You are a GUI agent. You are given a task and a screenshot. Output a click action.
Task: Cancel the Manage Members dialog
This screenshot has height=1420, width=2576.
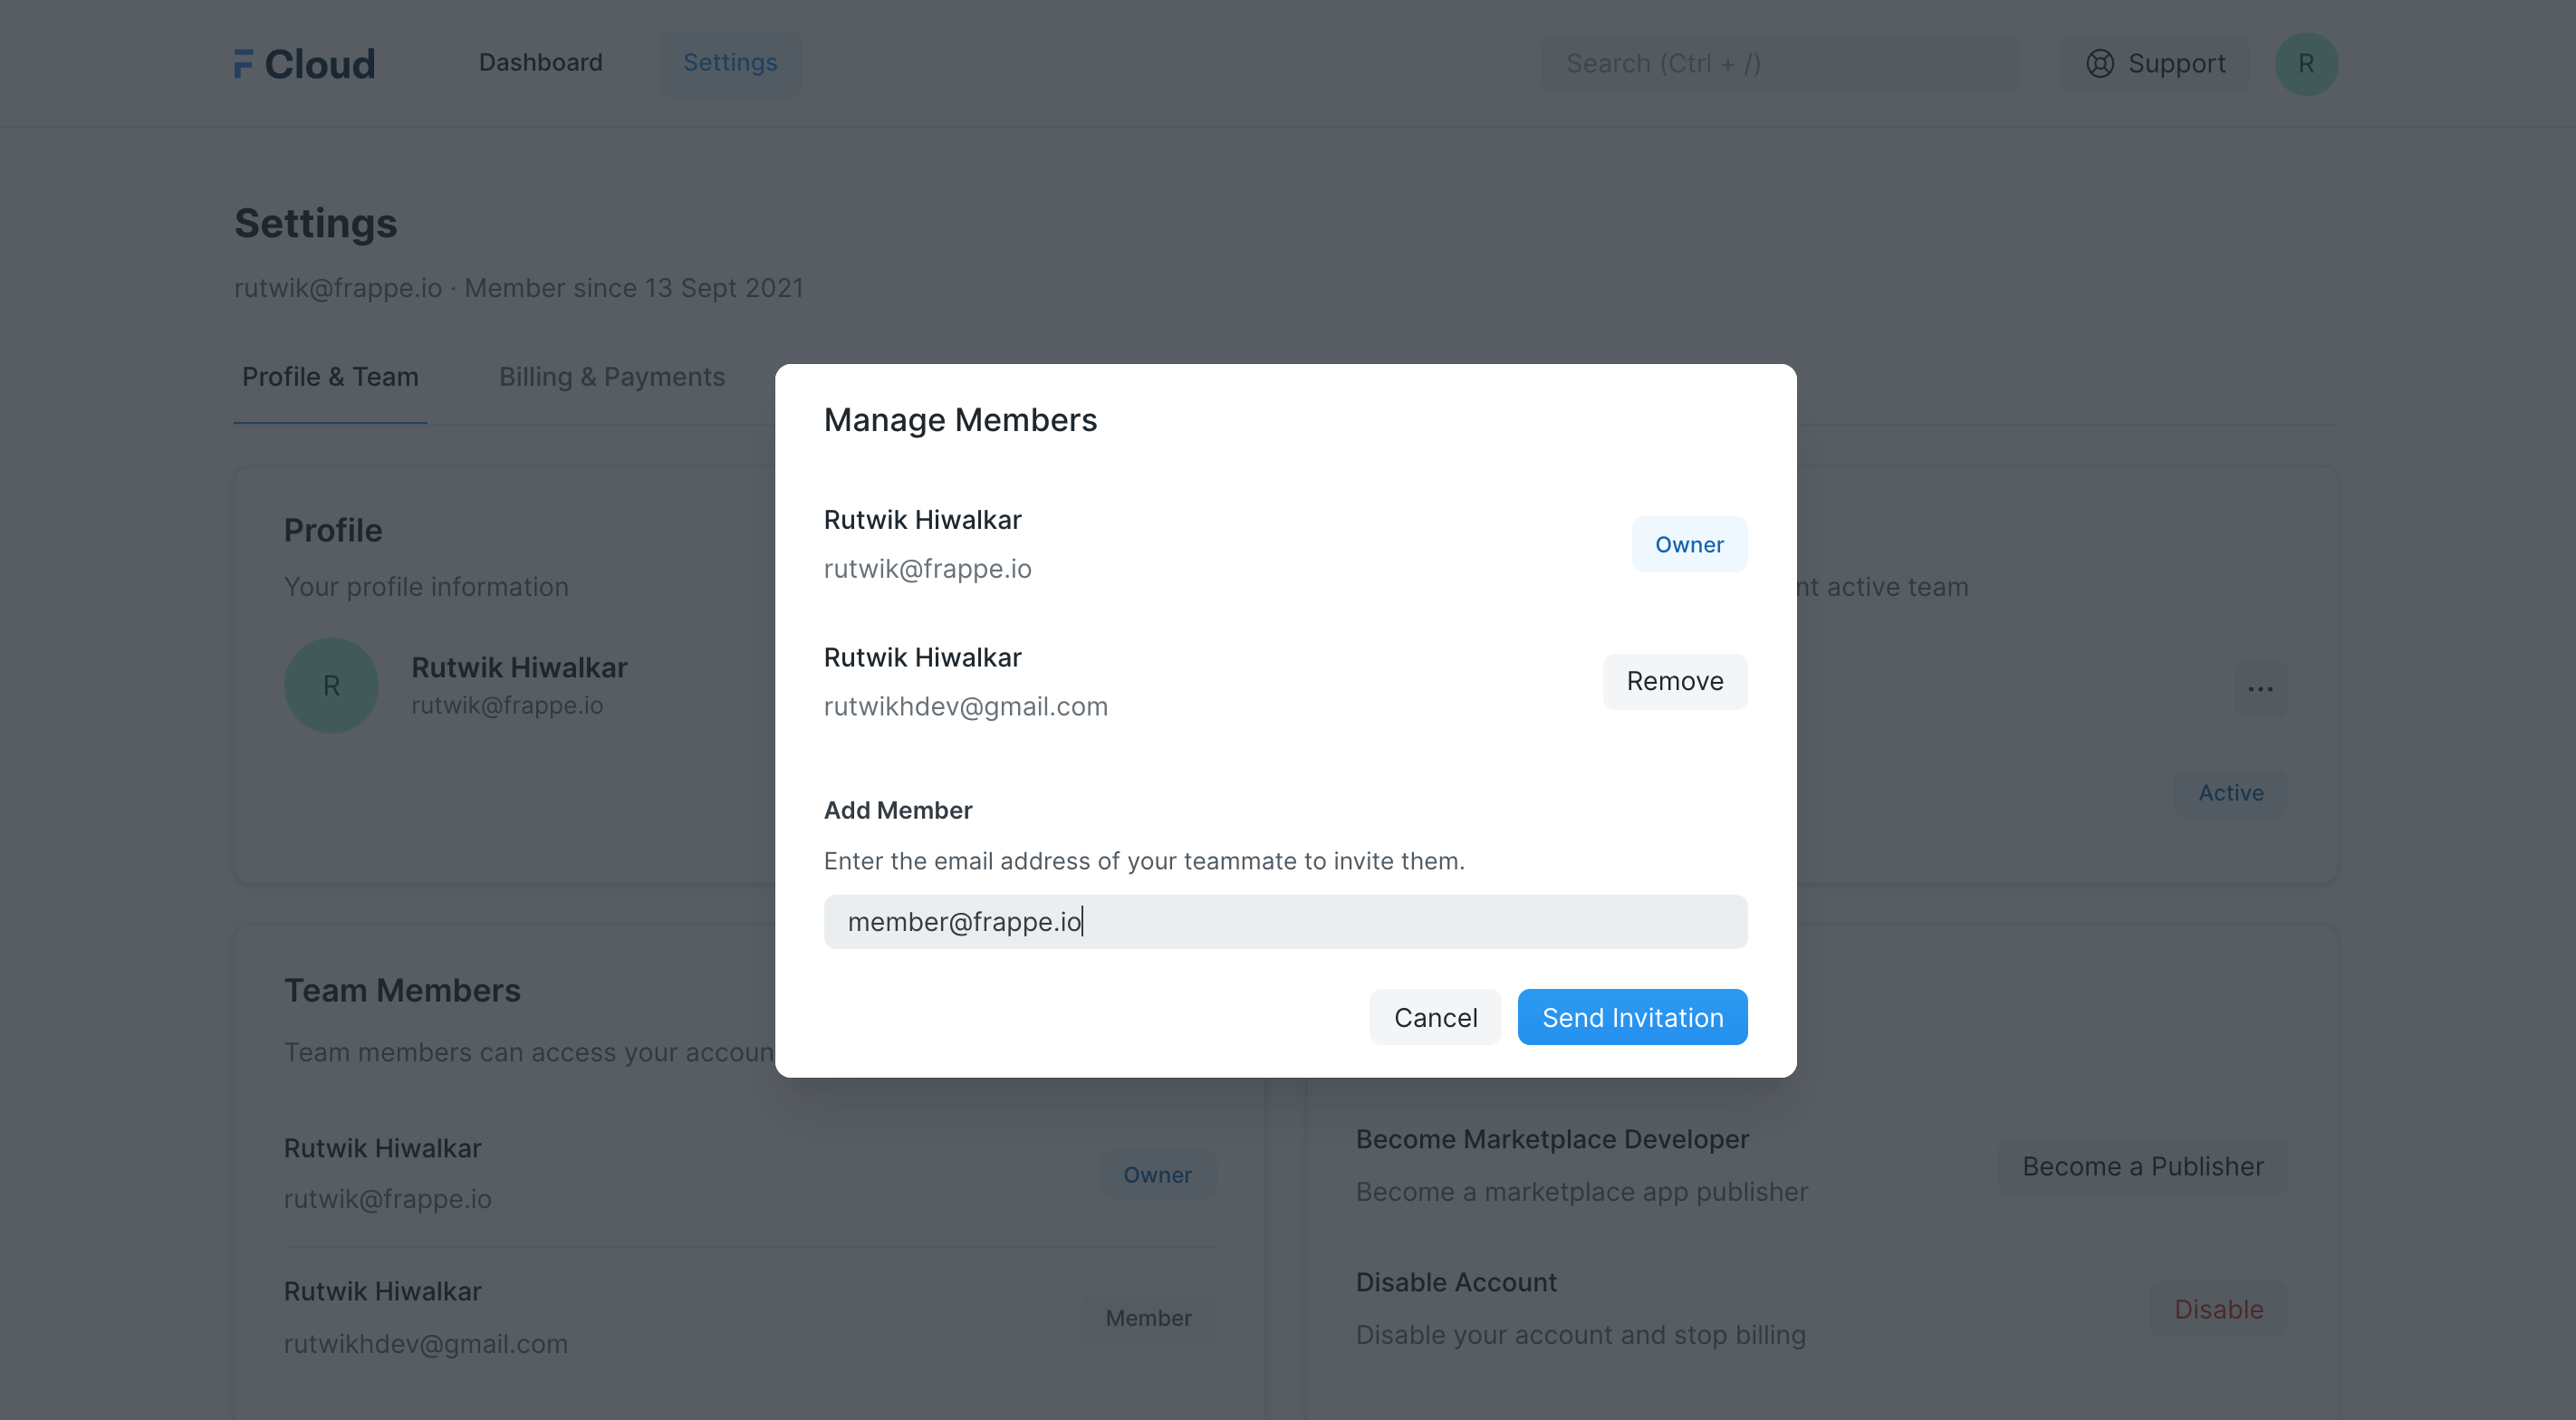[1435, 1017]
